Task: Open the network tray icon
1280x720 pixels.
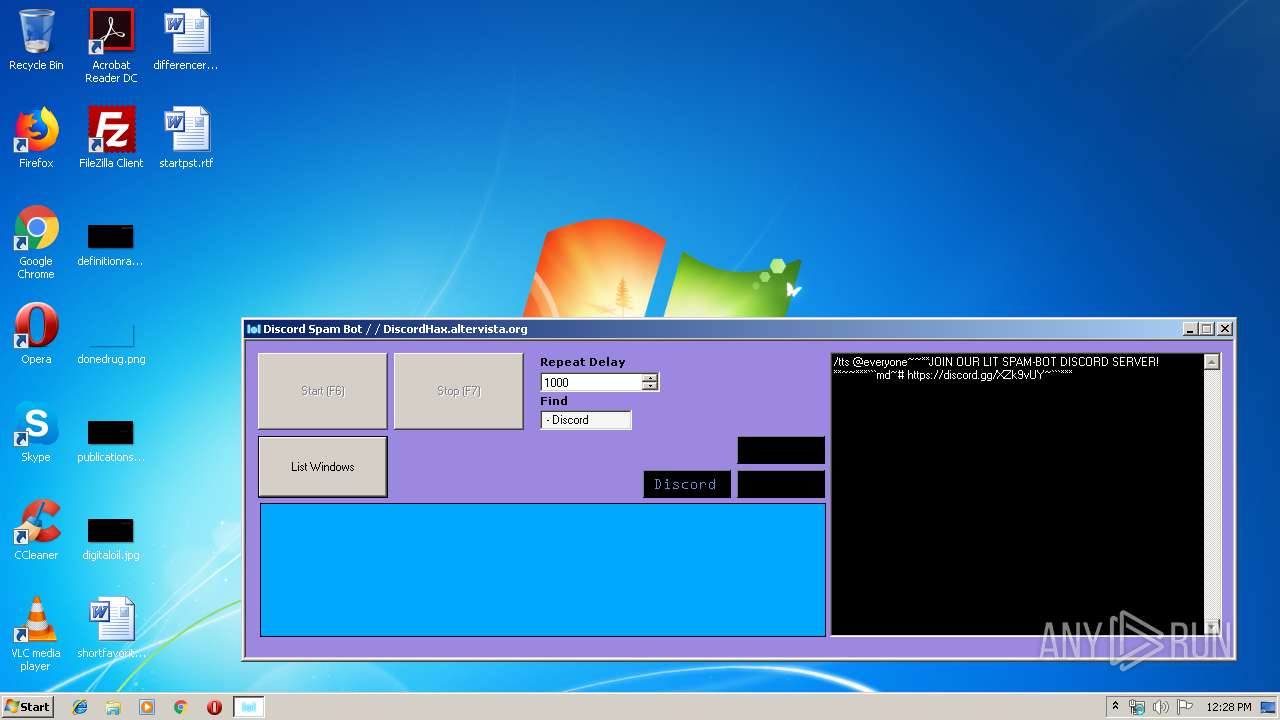Action: click(1137, 707)
